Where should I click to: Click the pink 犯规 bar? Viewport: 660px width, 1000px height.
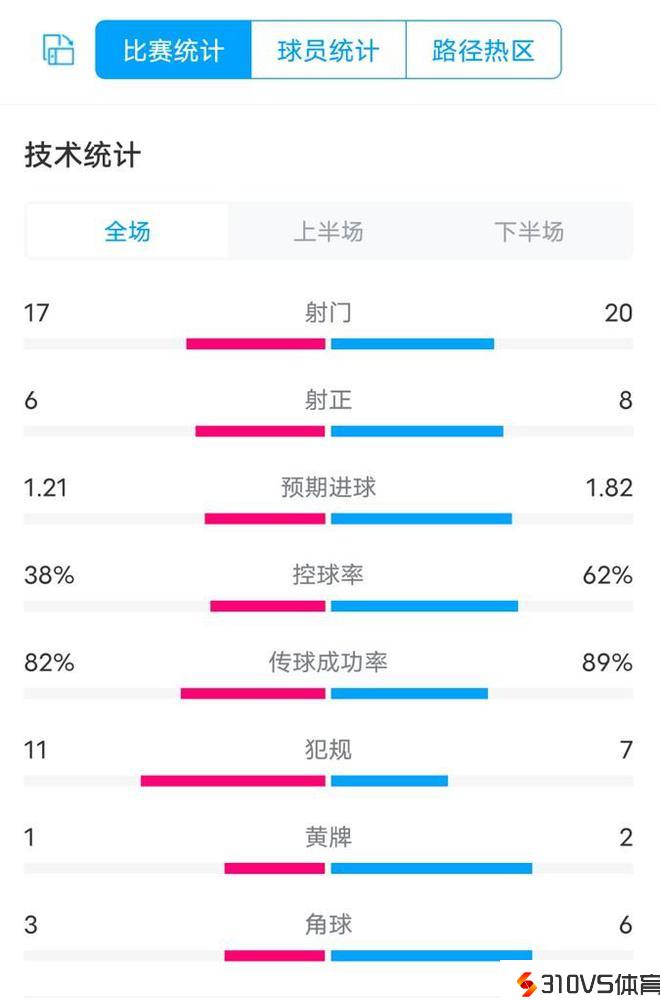tap(233, 781)
